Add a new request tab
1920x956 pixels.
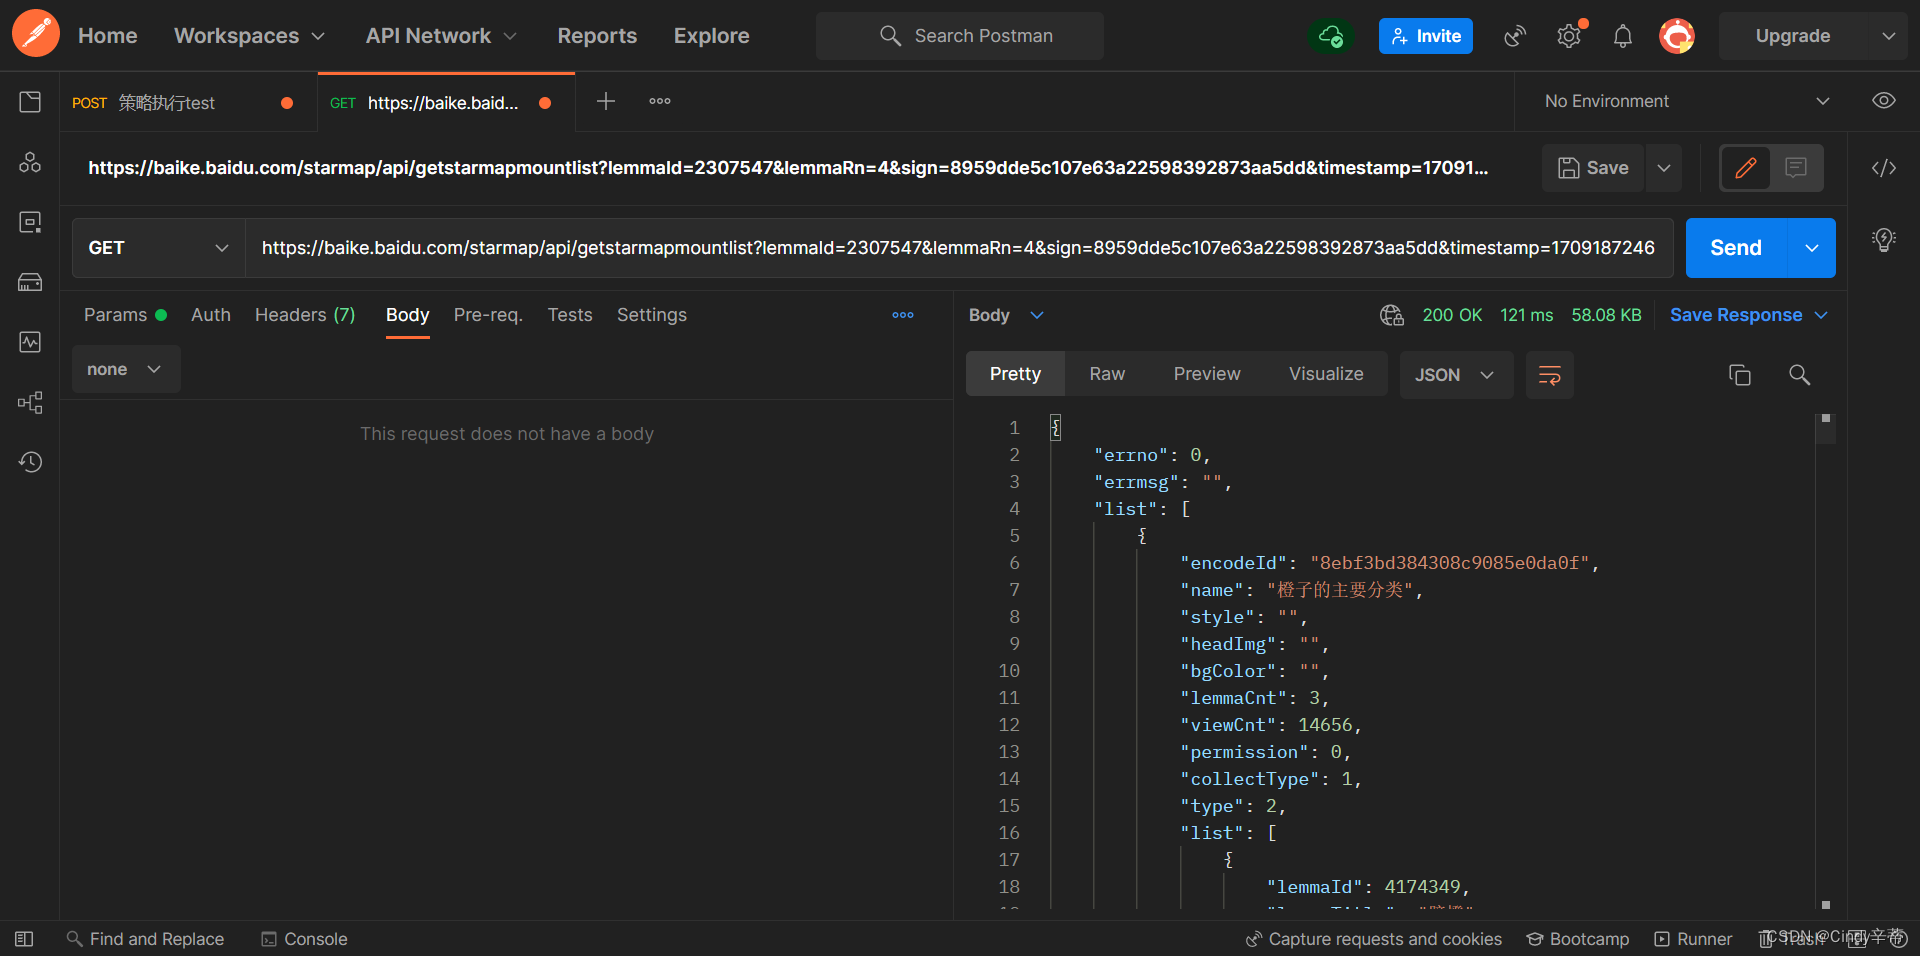pyautogui.click(x=605, y=101)
